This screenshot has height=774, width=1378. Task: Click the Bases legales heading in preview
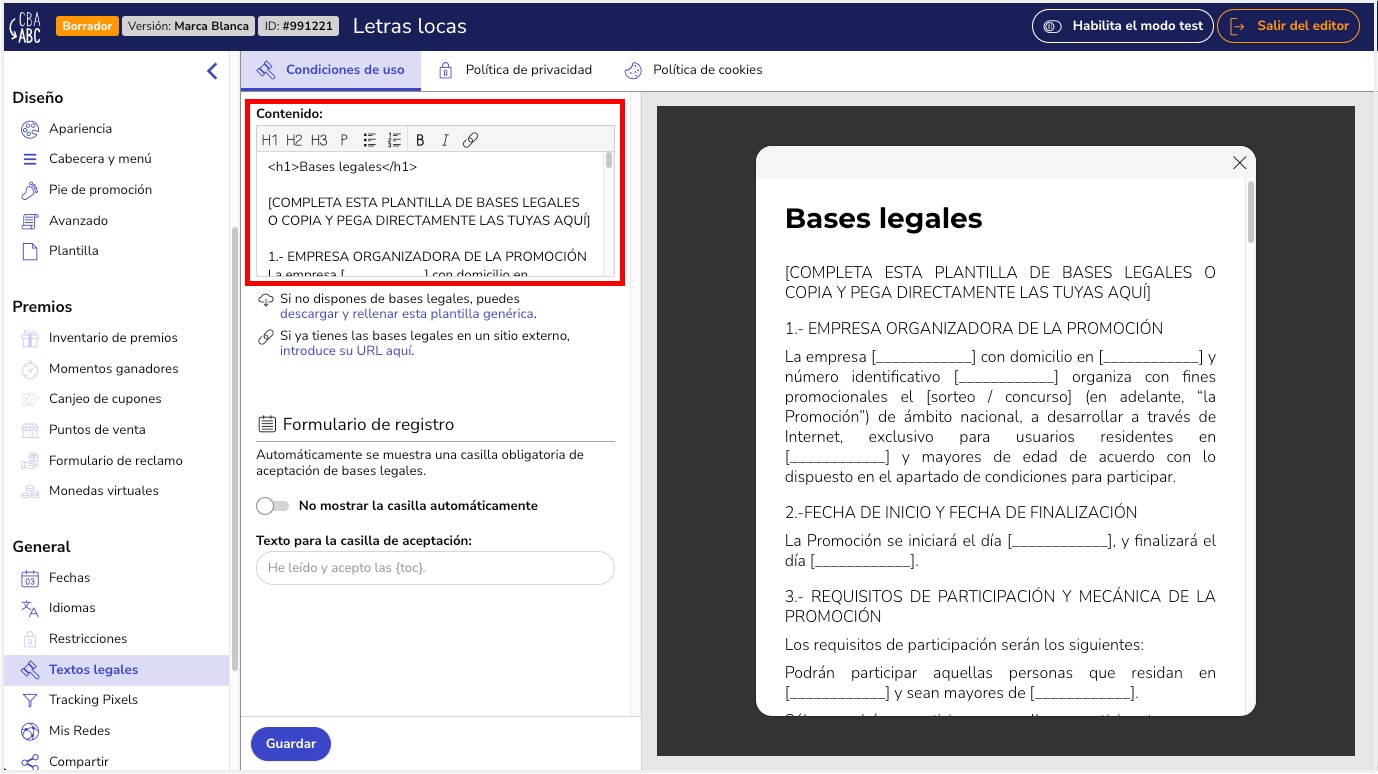pos(884,218)
